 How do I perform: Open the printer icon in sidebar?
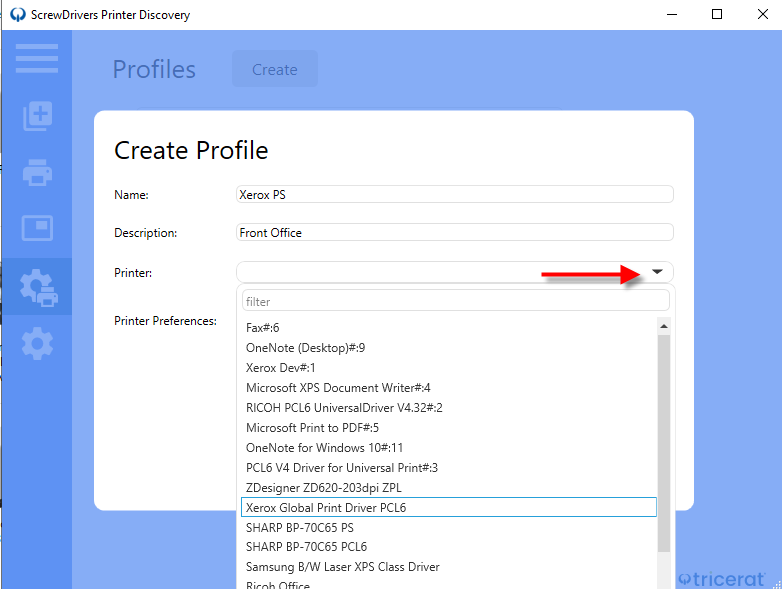pyautogui.click(x=37, y=173)
